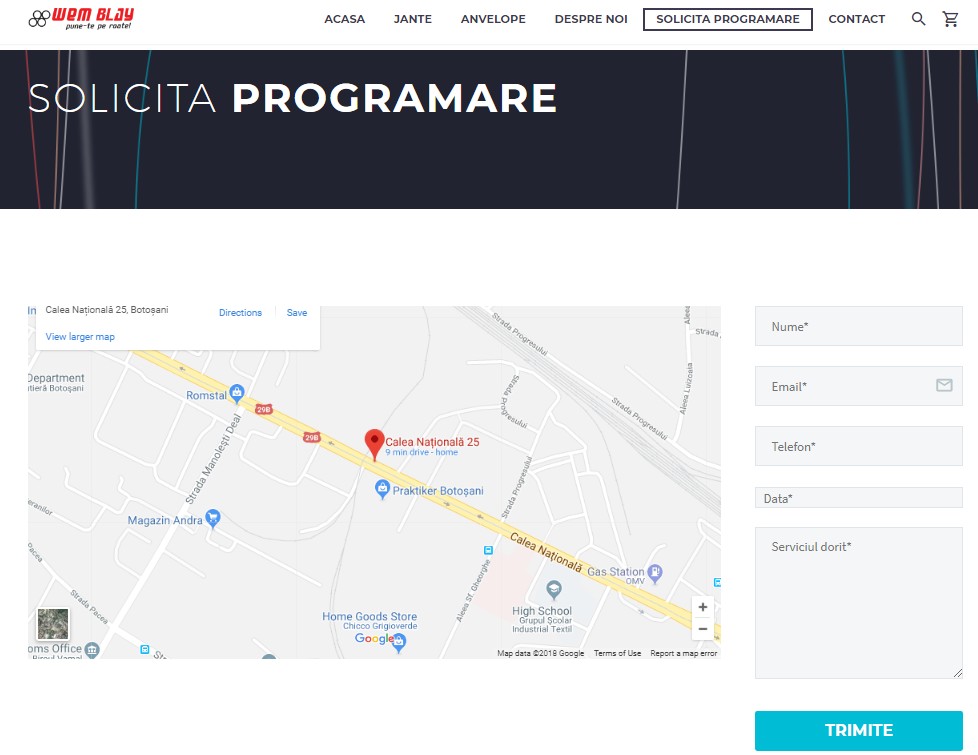Click the OMV gas station marker
The image size is (978, 755).
coord(655,573)
